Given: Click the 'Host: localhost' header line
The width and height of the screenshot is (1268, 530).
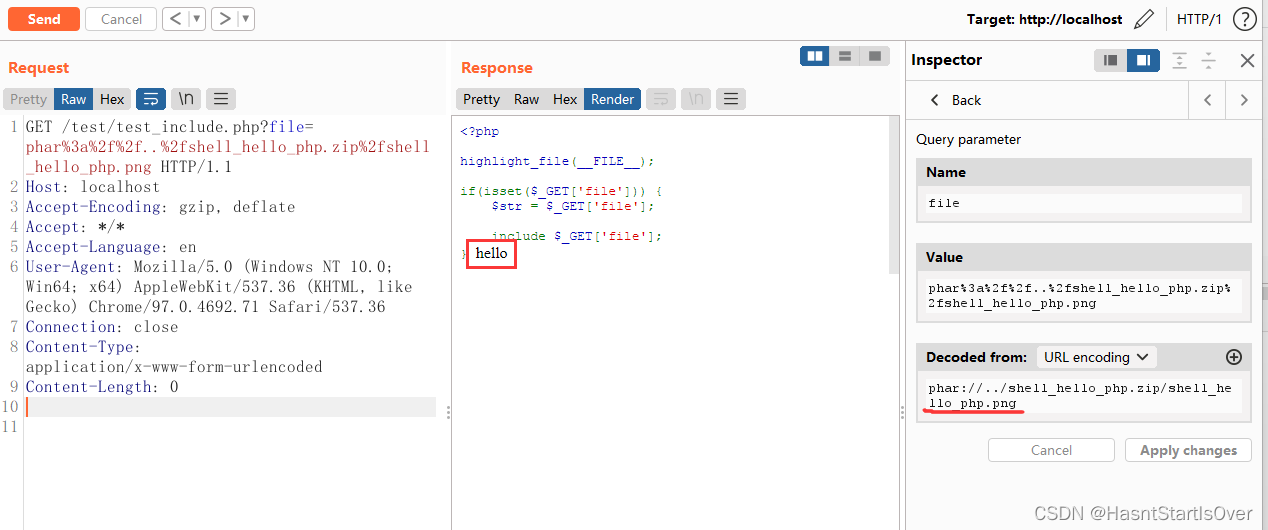Looking at the screenshot, I should point(92,187).
